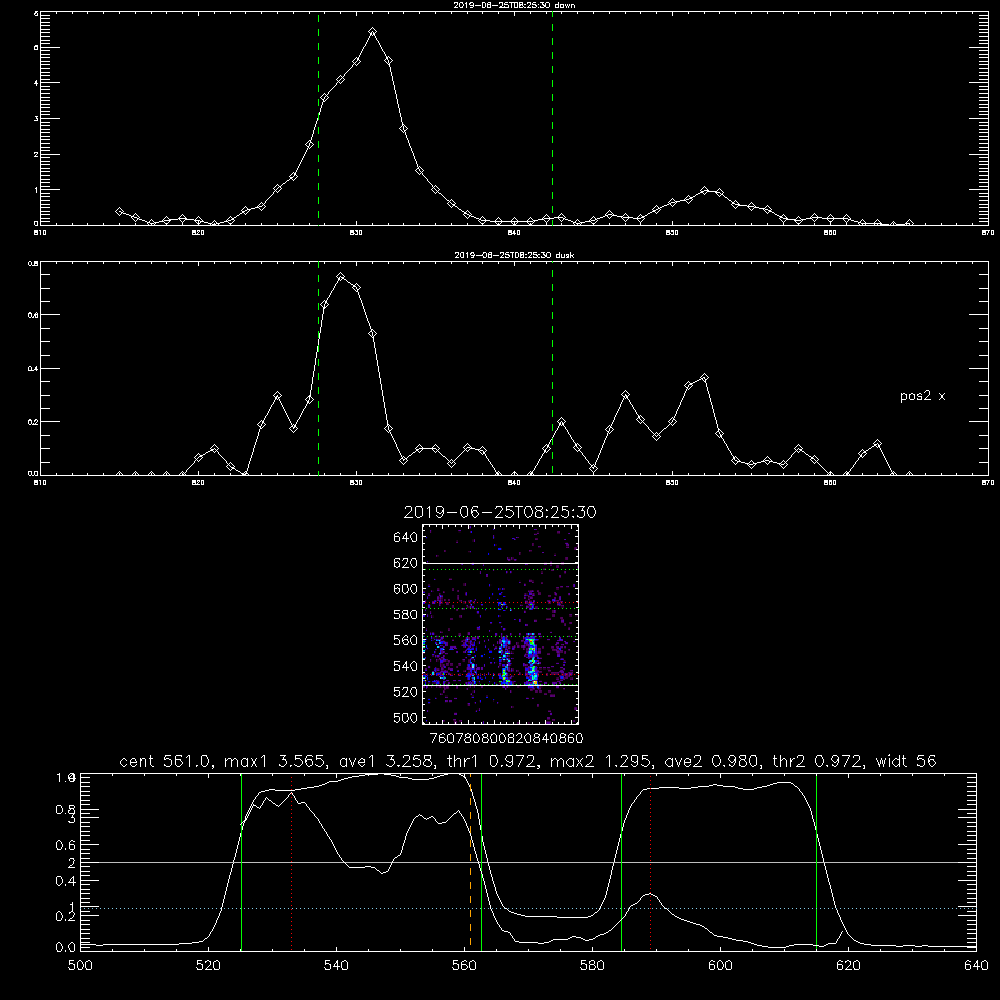Click the '600' x-axis label of the bottom plot
The image size is (1000, 1000).
coord(720,965)
